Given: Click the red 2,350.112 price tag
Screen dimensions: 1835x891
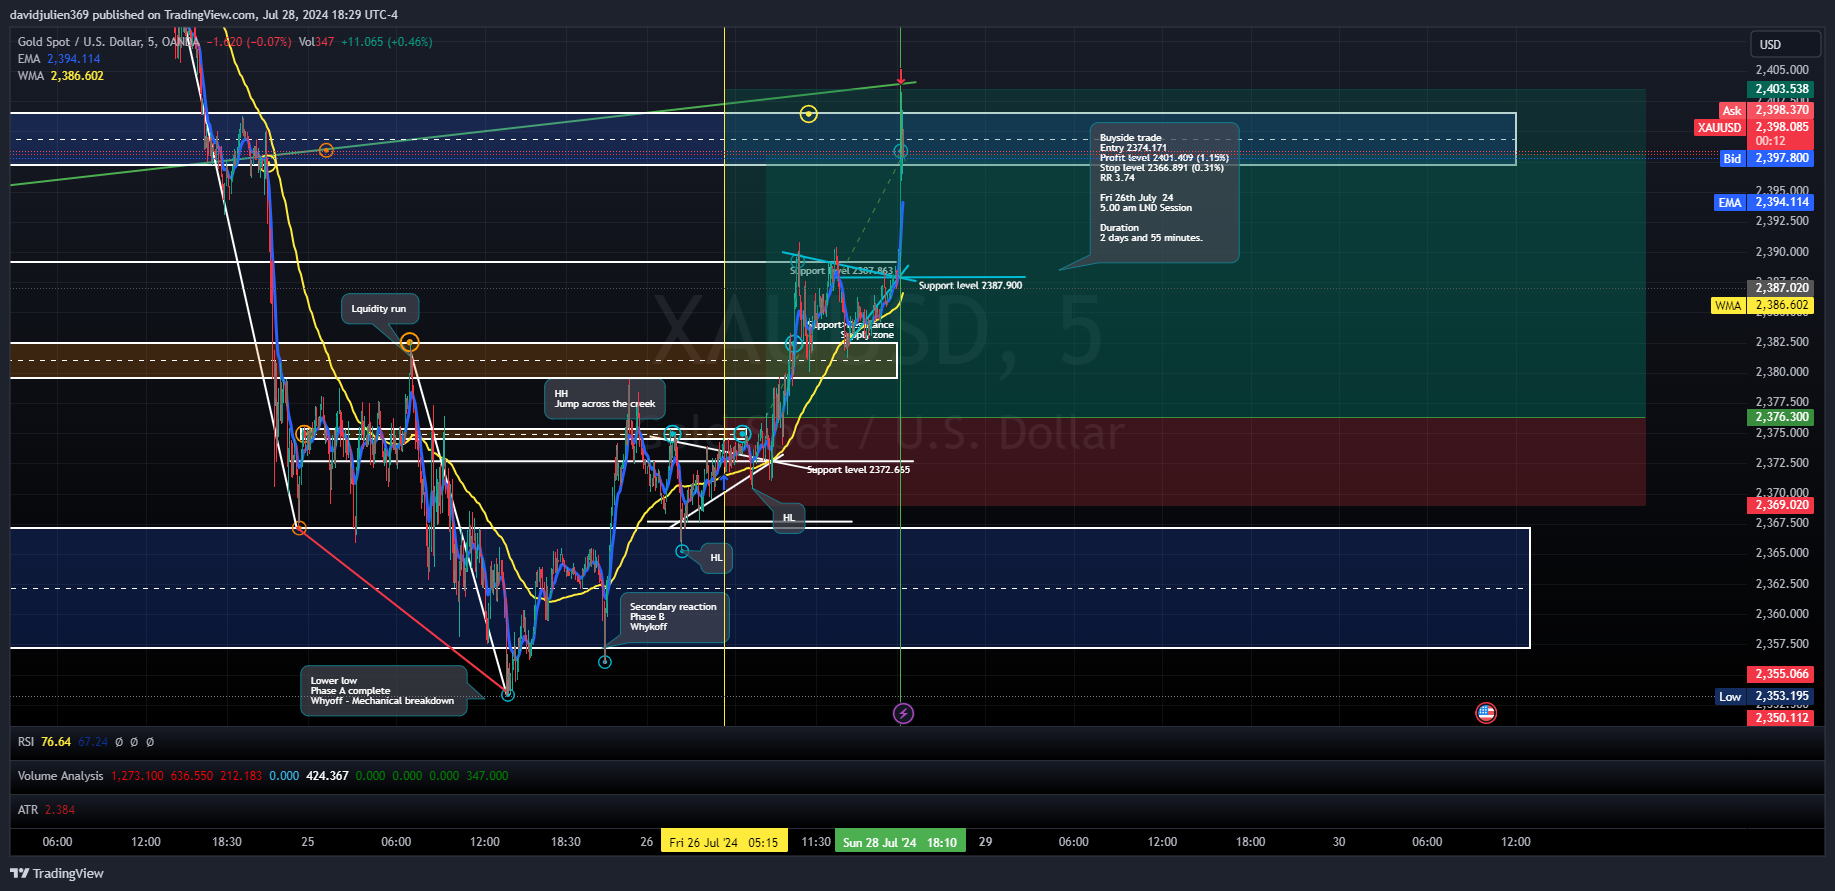Looking at the screenshot, I should [x=1780, y=718].
